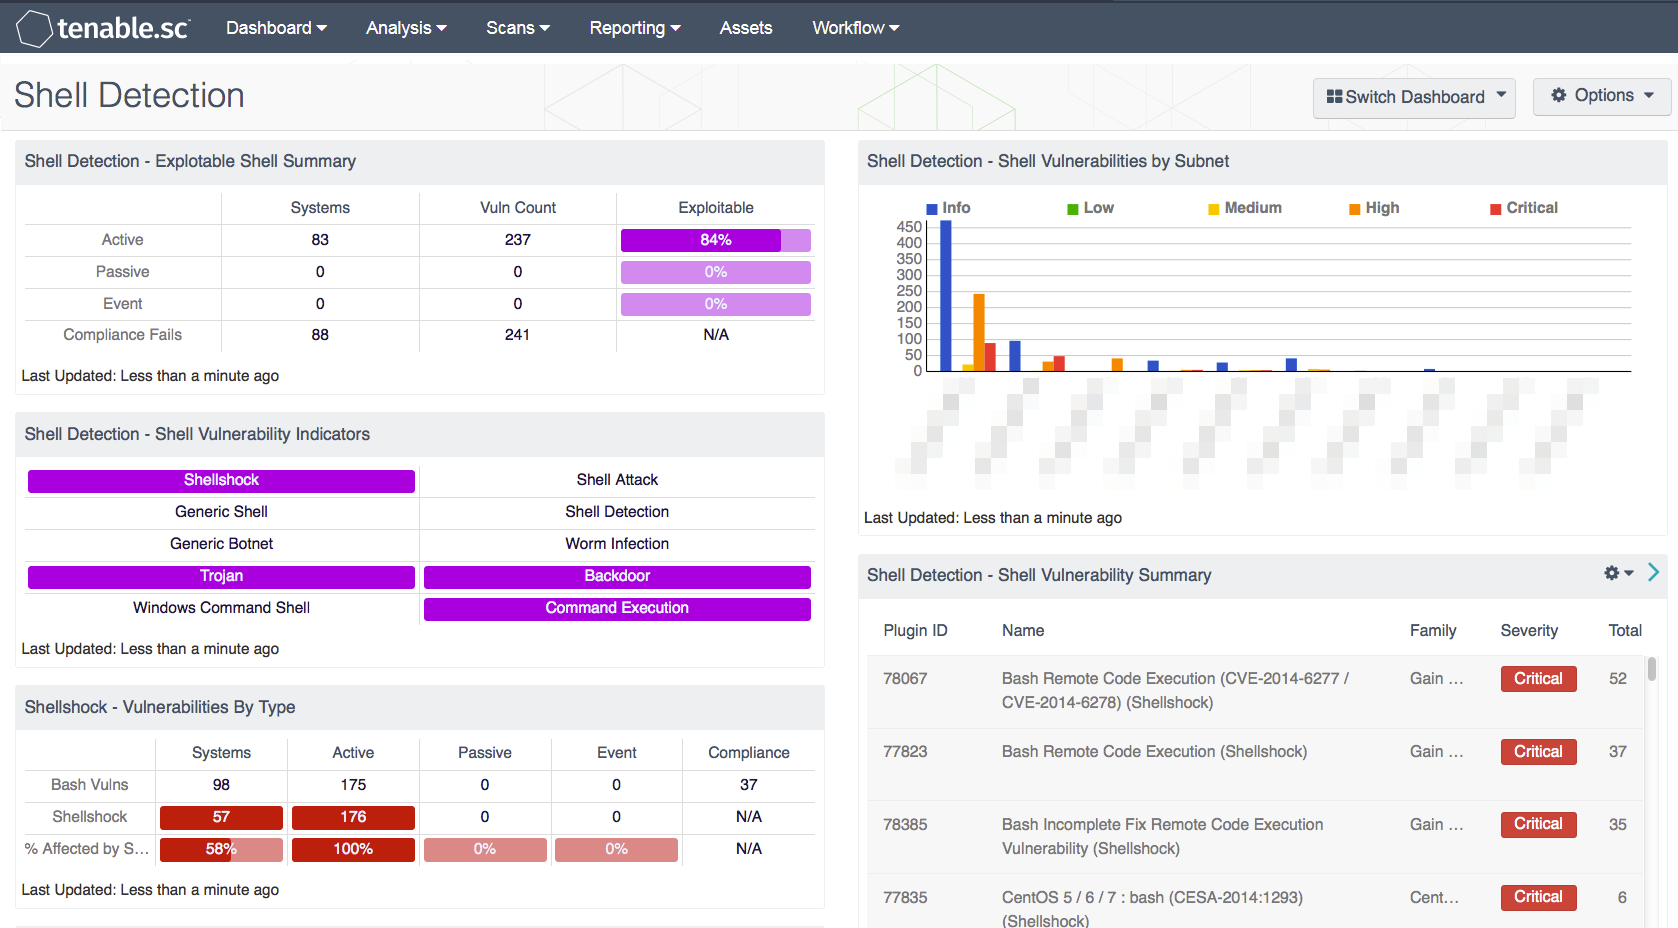This screenshot has width=1678, height=928.
Task: Click the Shellshock indicator
Action: 221,481
